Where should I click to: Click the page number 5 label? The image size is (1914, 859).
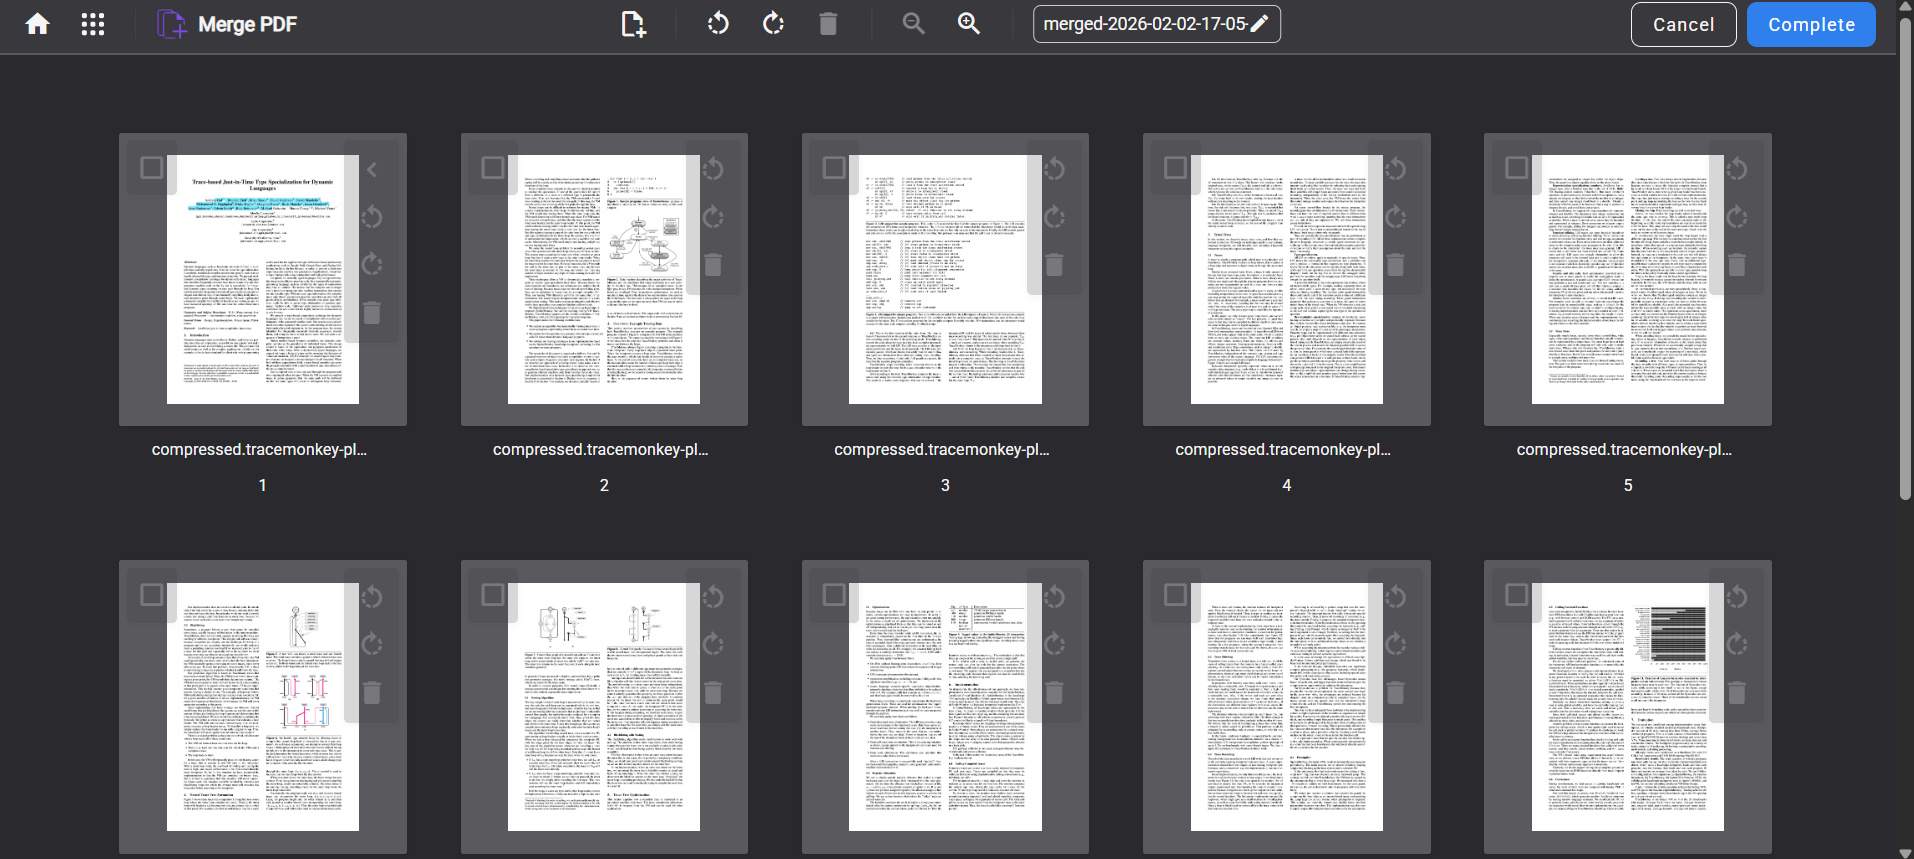coord(1628,485)
